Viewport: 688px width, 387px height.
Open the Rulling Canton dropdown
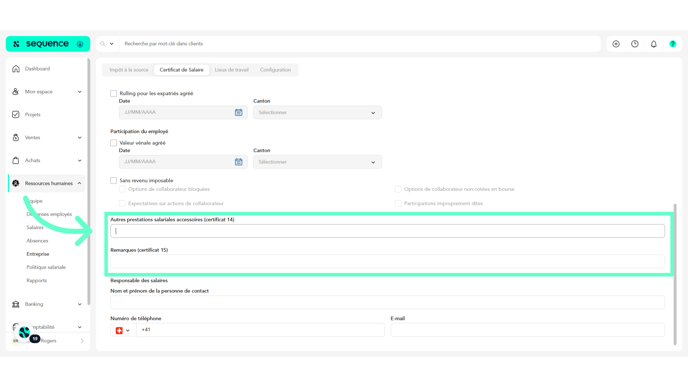tap(317, 112)
